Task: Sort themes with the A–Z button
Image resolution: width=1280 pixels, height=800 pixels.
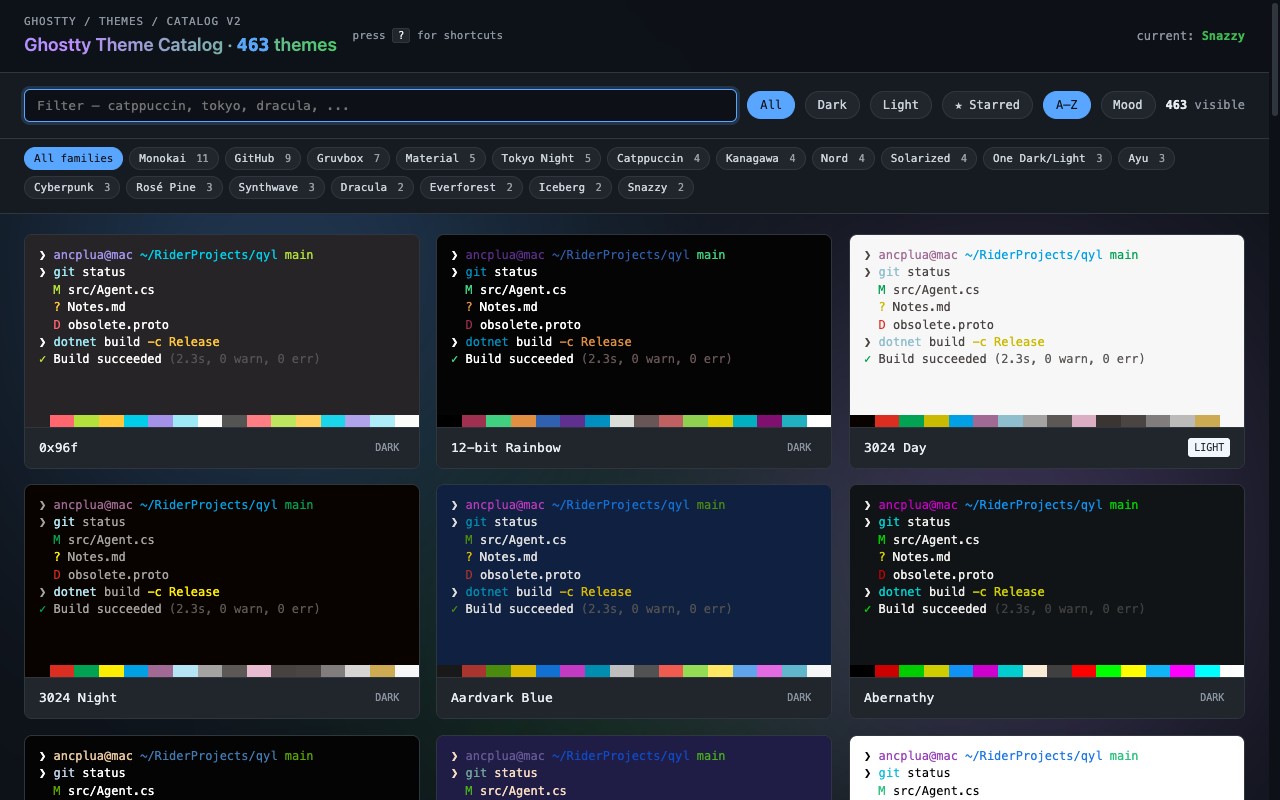Action: pos(1067,105)
